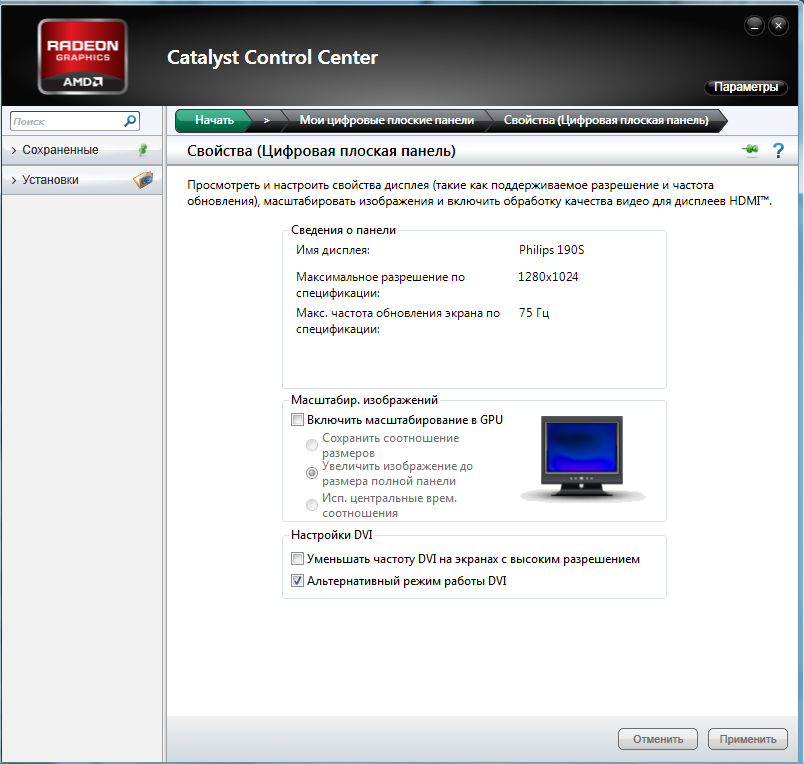
Task: Toggle Уменьшать частоту DVI checkbox
Action: click(297, 558)
